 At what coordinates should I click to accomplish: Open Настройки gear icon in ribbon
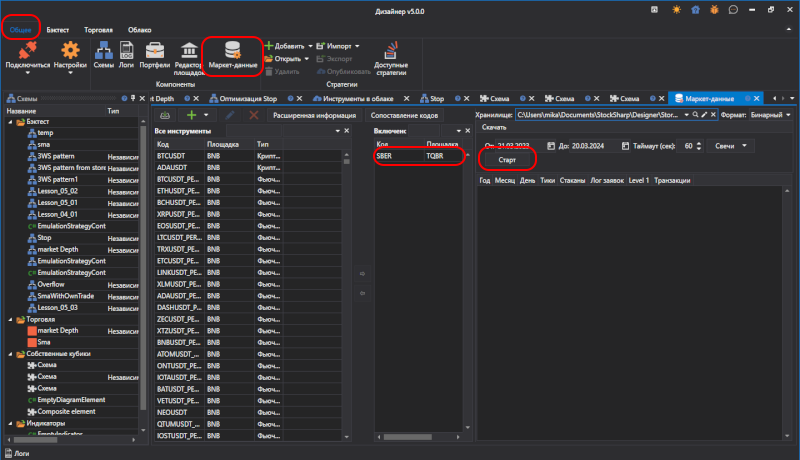(x=70, y=50)
